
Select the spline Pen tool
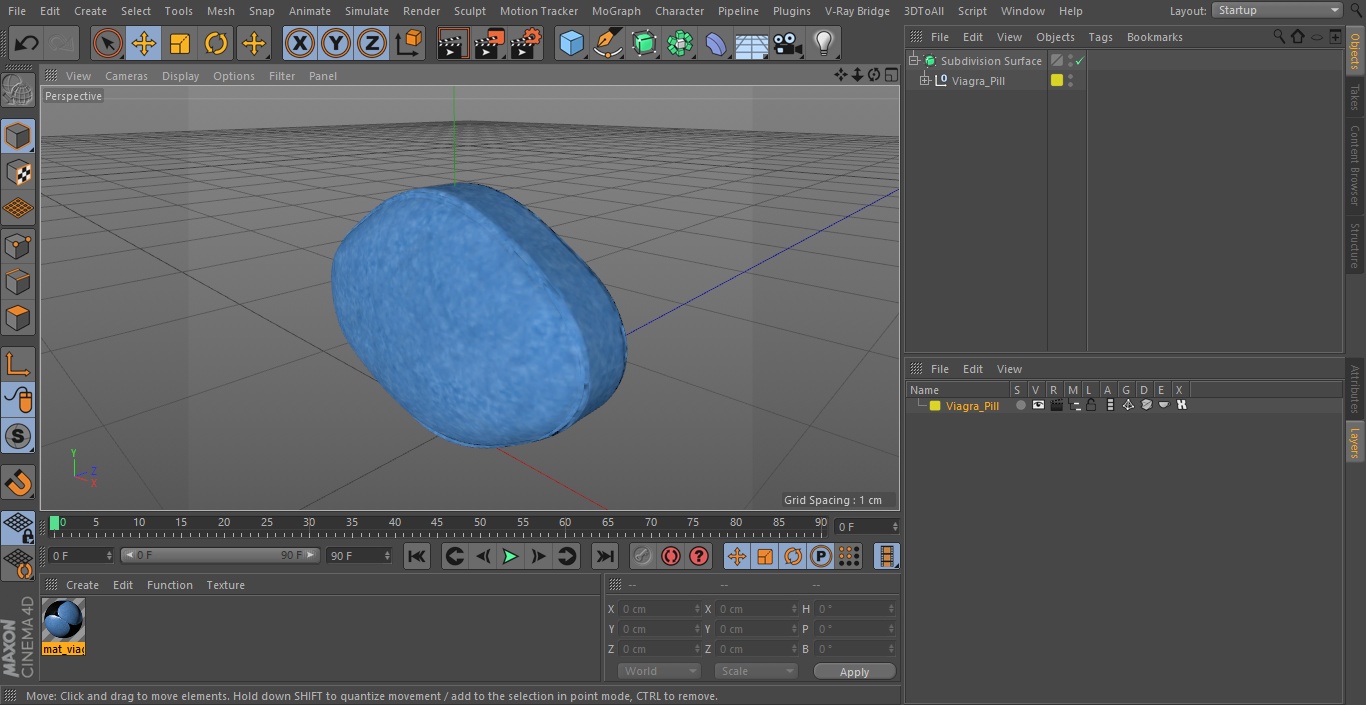[607, 43]
